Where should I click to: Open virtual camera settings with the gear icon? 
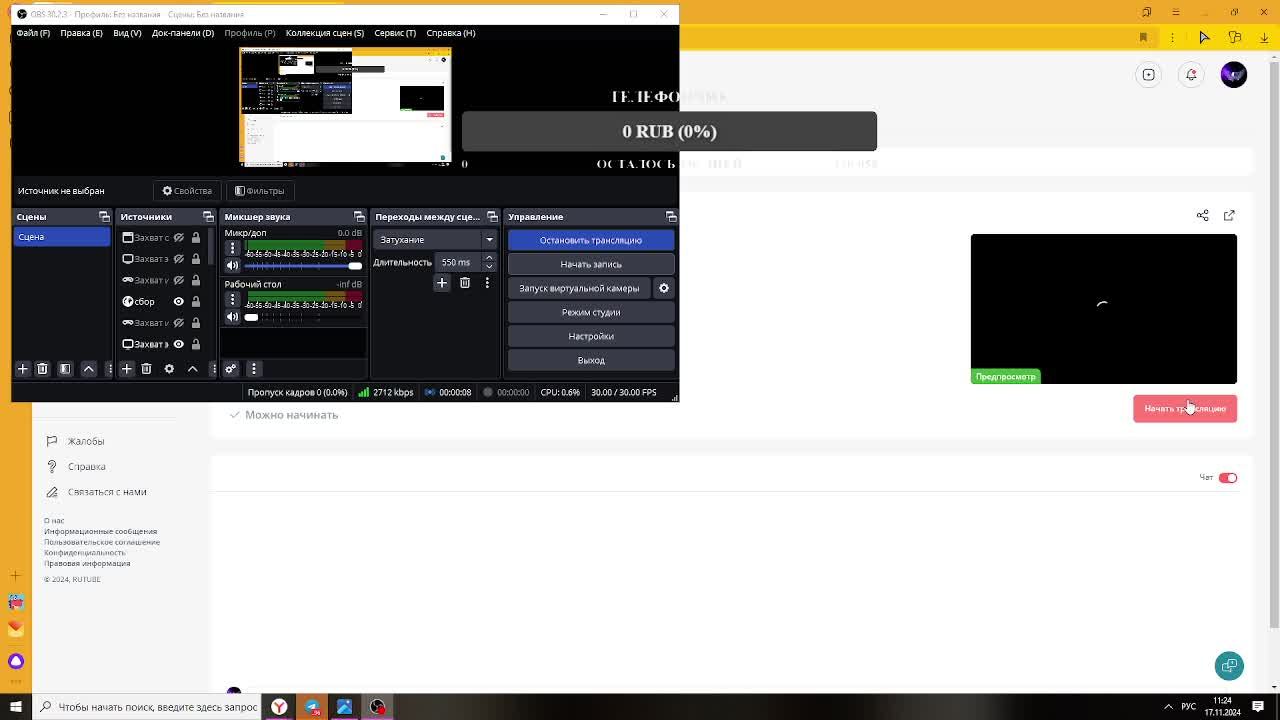pos(664,288)
